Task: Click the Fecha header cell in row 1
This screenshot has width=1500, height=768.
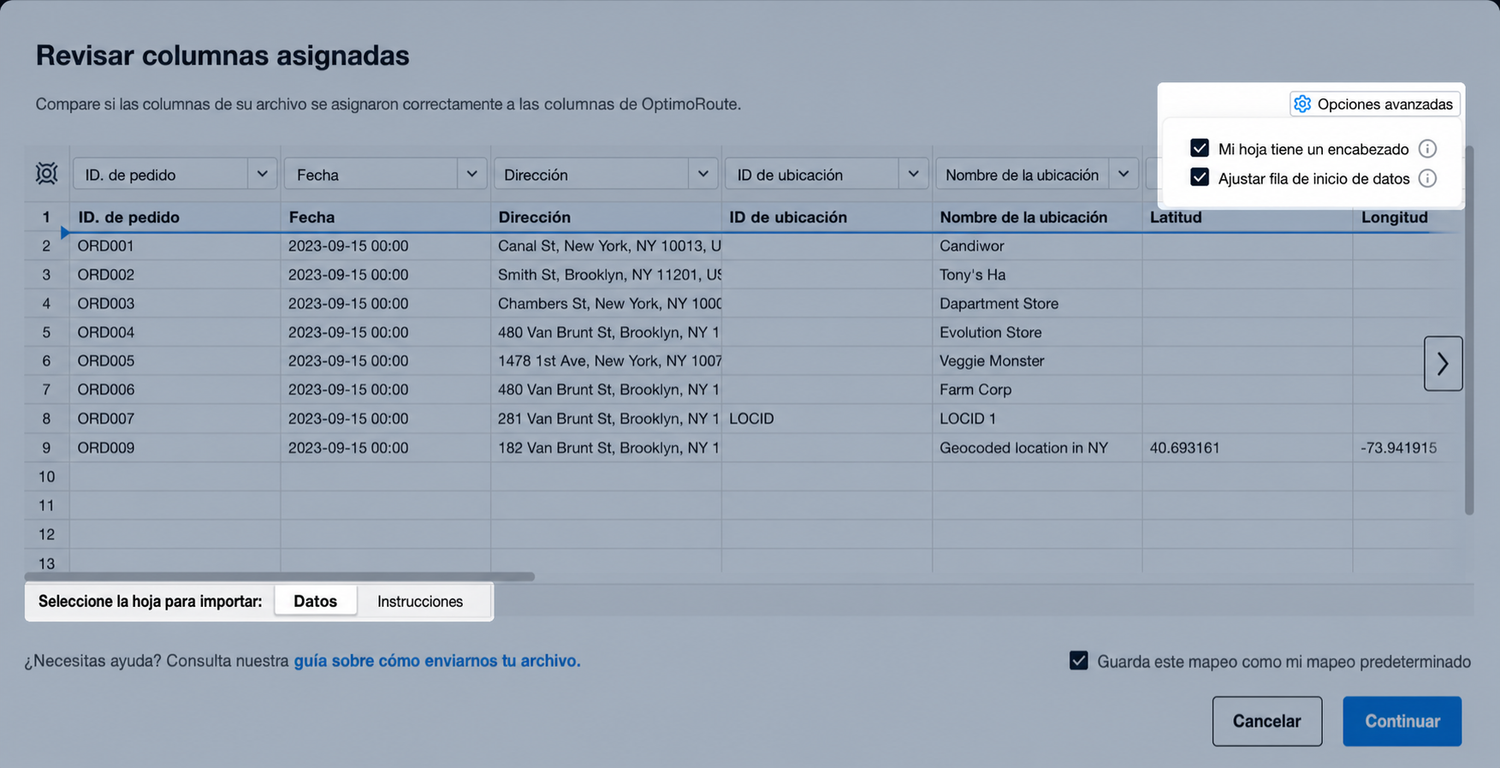Action: (386, 217)
